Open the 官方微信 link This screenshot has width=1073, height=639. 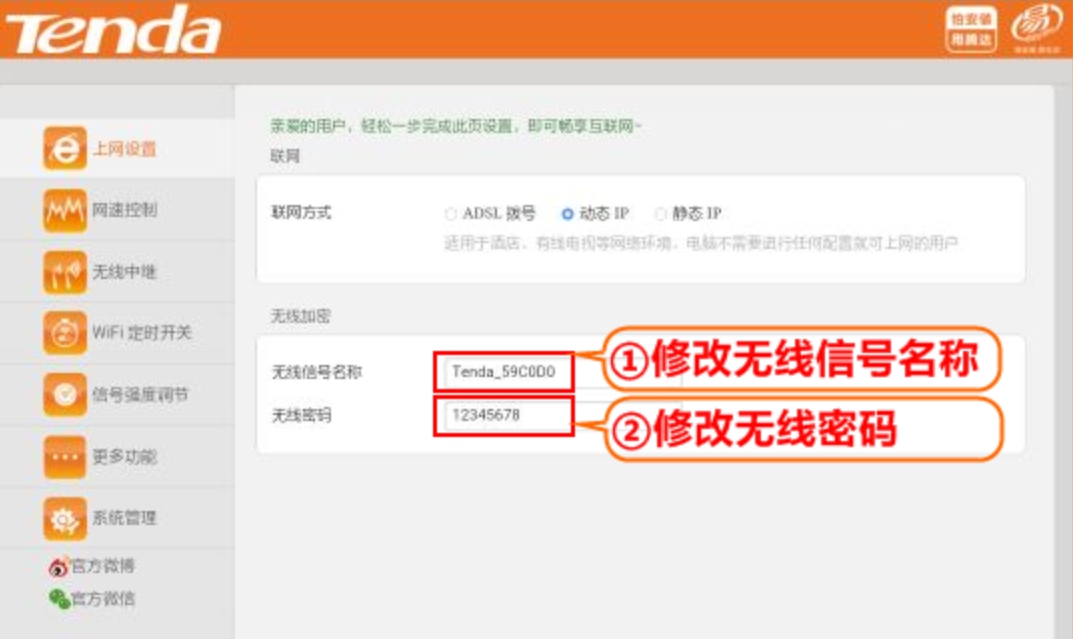103,599
